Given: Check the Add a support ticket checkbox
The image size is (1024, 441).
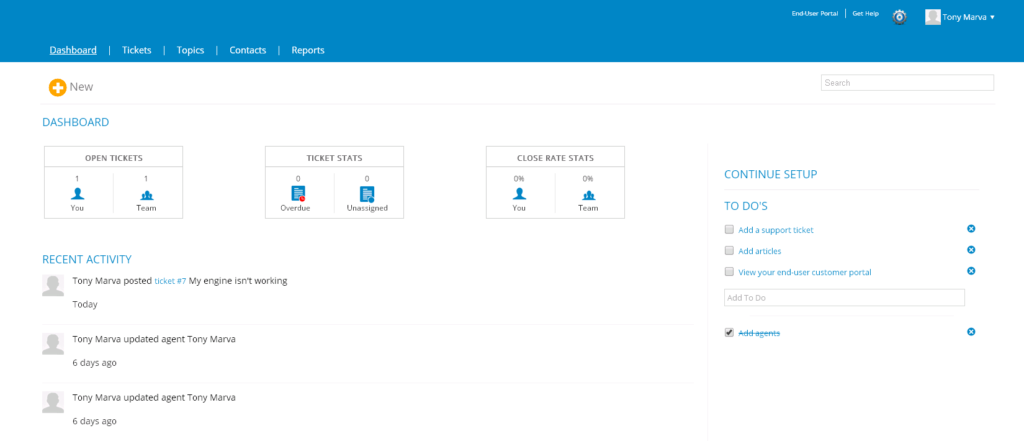Looking at the screenshot, I should pos(729,229).
